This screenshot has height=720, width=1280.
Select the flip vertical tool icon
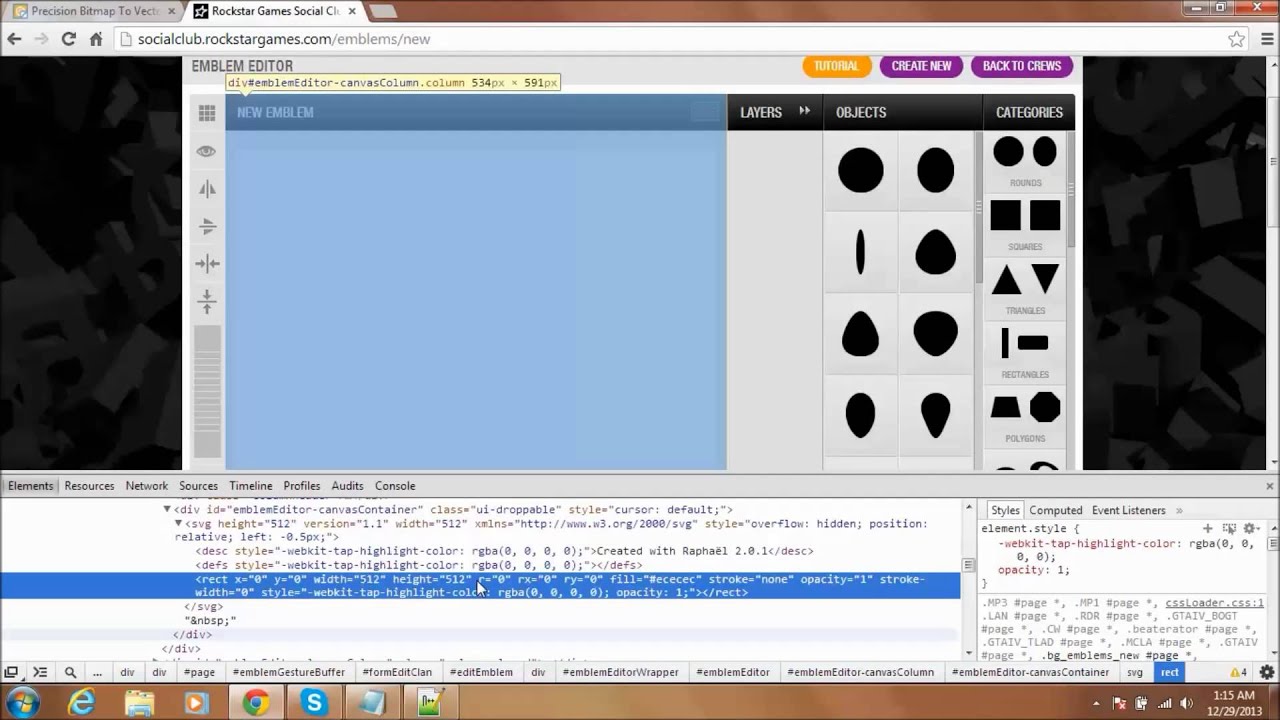tap(207, 226)
